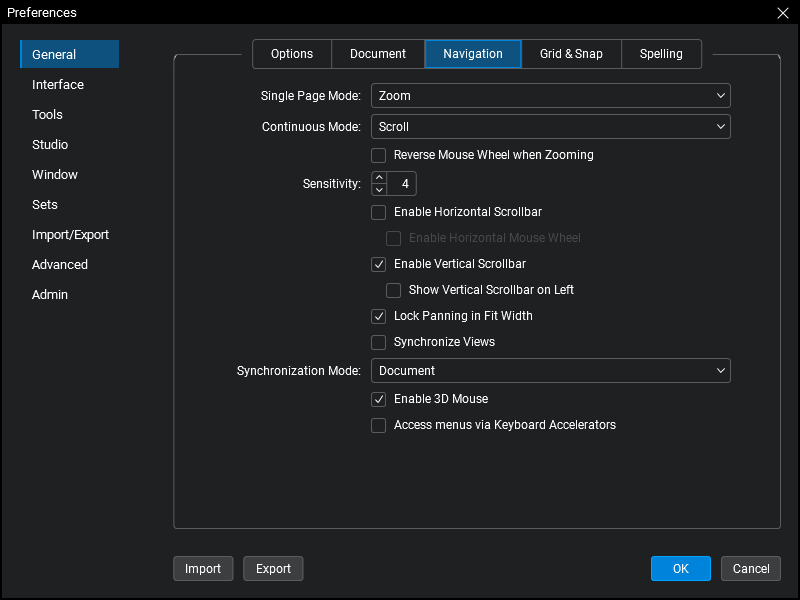The height and width of the screenshot is (600, 800).
Task: Select Interface in the left sidebar
Action: pos(58,85)
